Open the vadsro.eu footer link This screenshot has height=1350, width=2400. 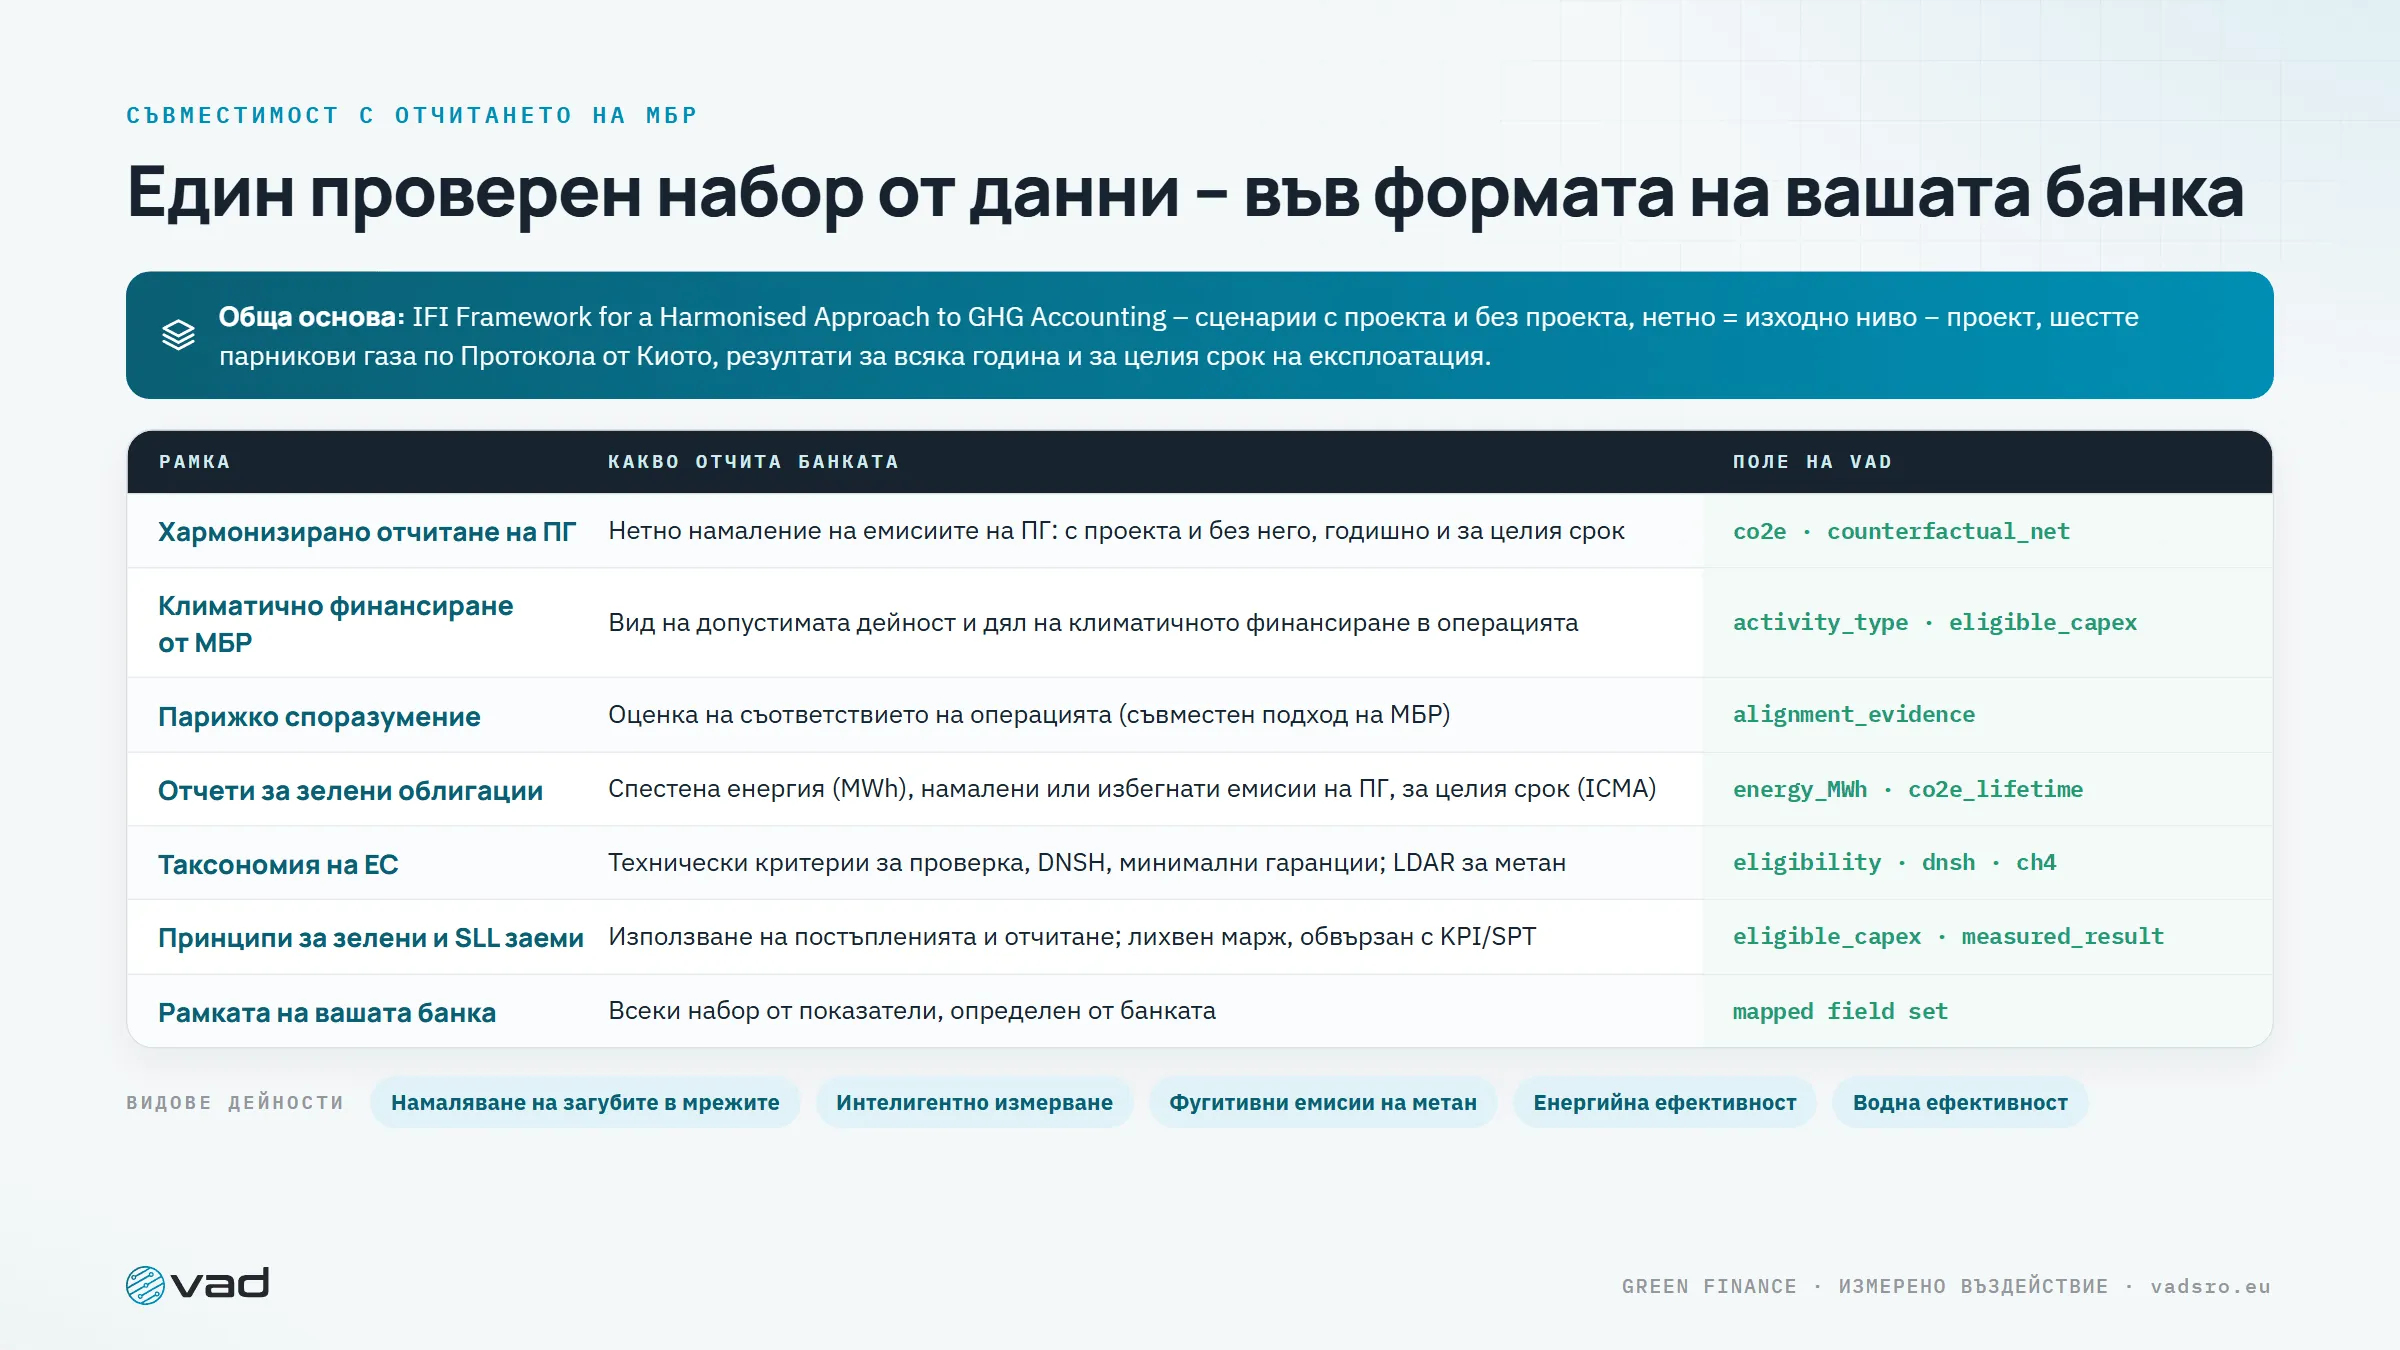(2211, 1287)
